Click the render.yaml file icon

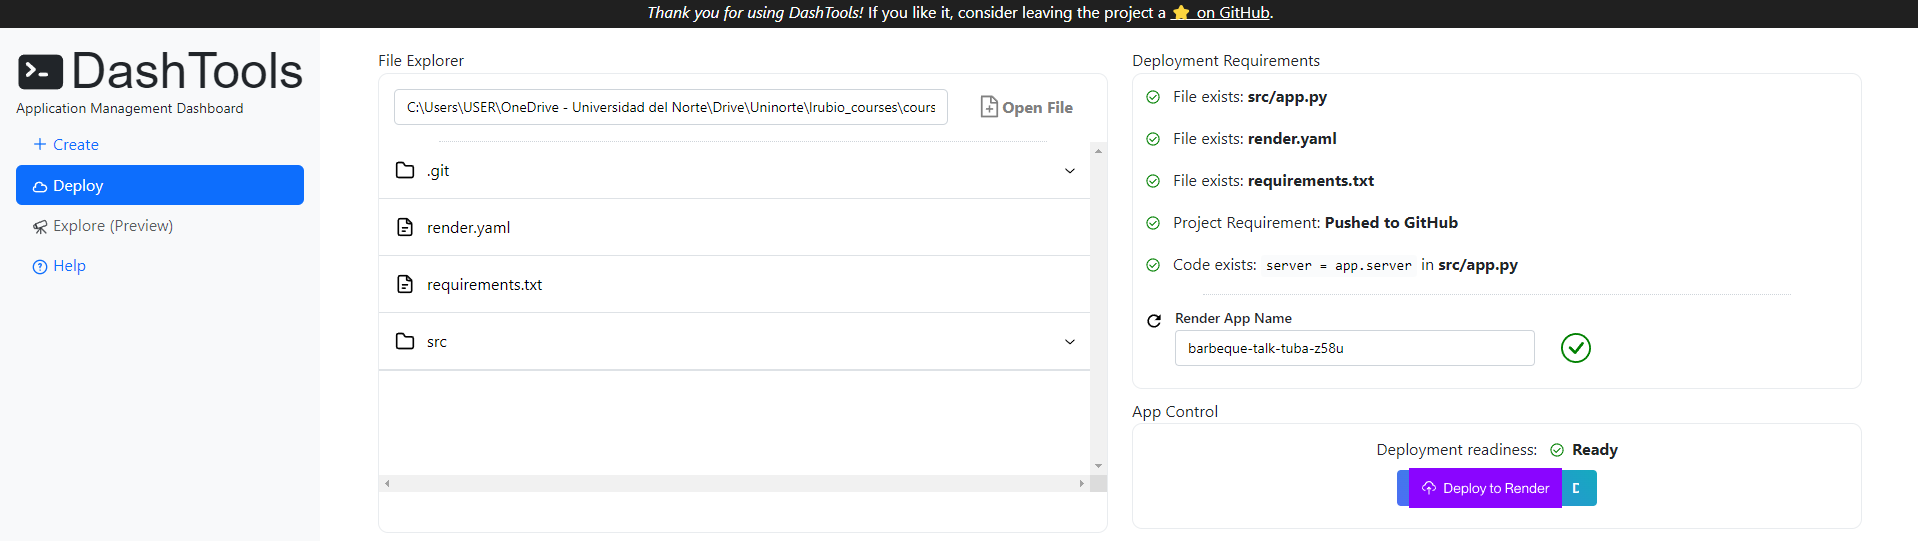point(405,227)
